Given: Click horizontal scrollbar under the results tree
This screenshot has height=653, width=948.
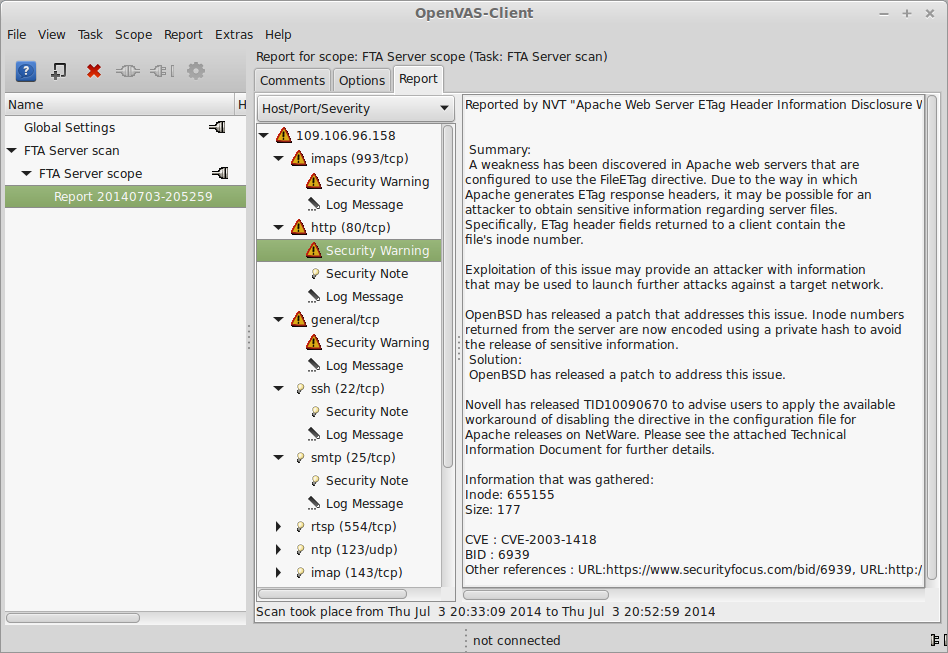Looking at the screenshot, I should [x=332, y=594].
